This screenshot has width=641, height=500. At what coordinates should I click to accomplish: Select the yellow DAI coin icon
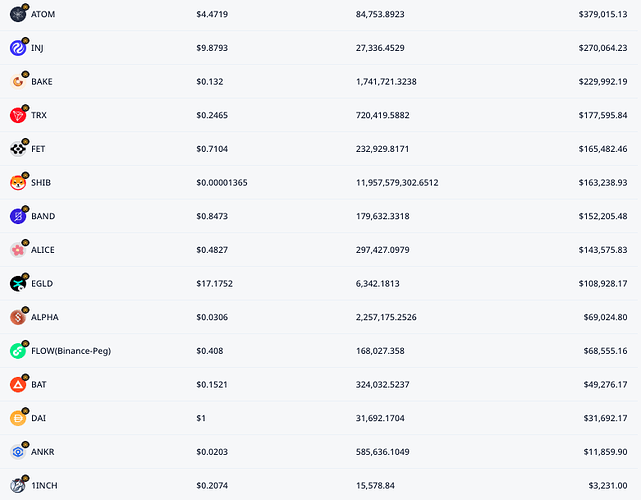pyautogui.click(x=18, y=419)
